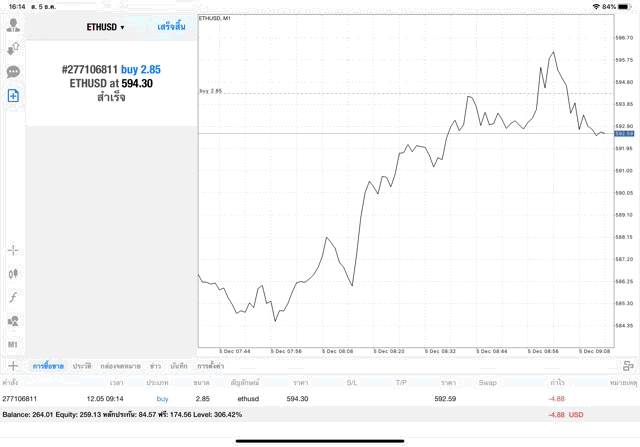640x447 pixels.
Task: Open the quotes up-down arrows icon
Action: pos(13,48)
